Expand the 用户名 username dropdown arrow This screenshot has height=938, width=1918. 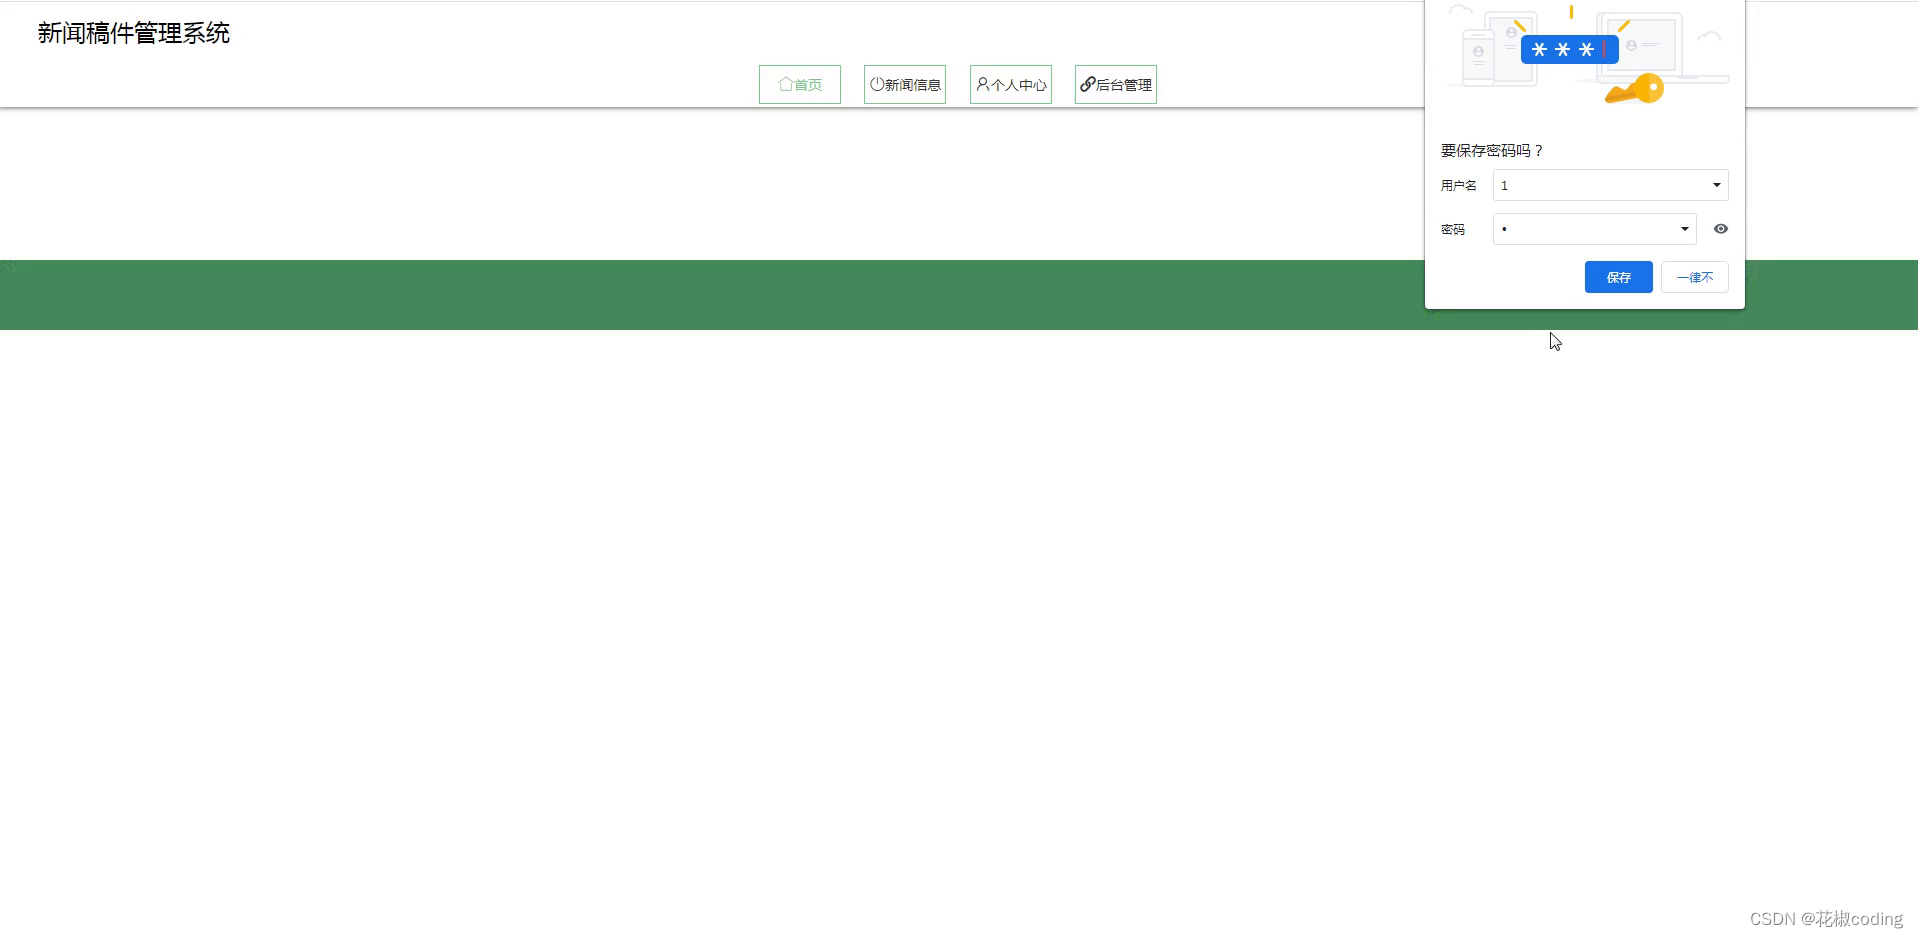coord(1717,185)
